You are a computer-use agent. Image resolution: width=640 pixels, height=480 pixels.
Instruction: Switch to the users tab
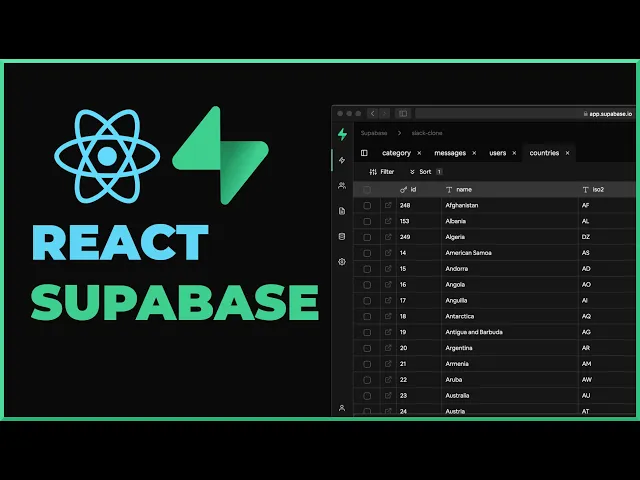click(x=498, y=153)
